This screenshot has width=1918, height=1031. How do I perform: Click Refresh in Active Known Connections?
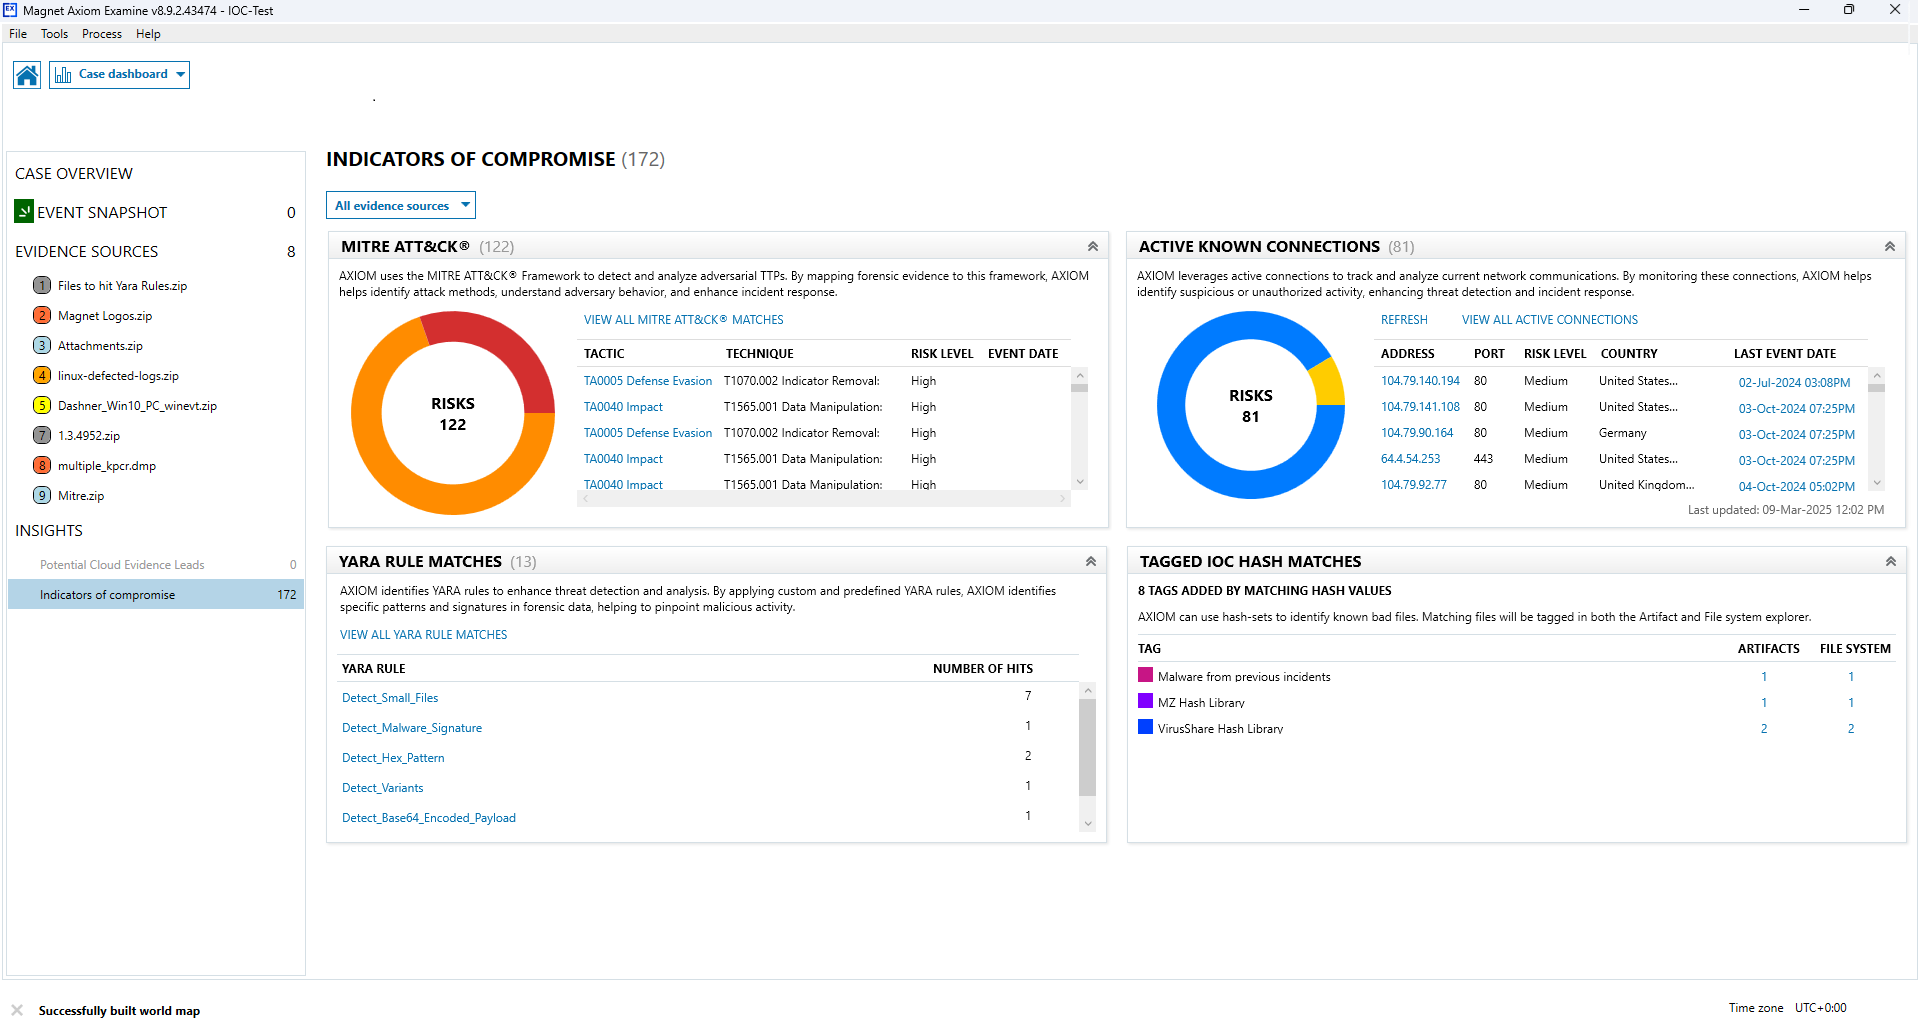[1404, 320]
